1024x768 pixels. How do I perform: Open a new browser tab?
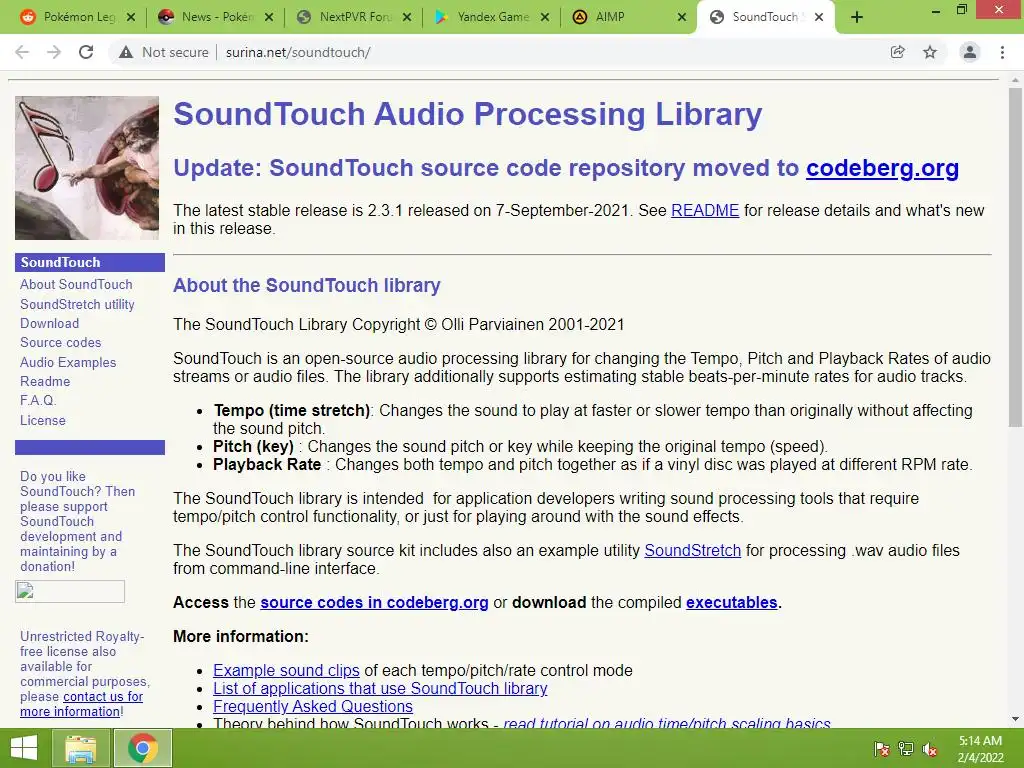[857, 17]
